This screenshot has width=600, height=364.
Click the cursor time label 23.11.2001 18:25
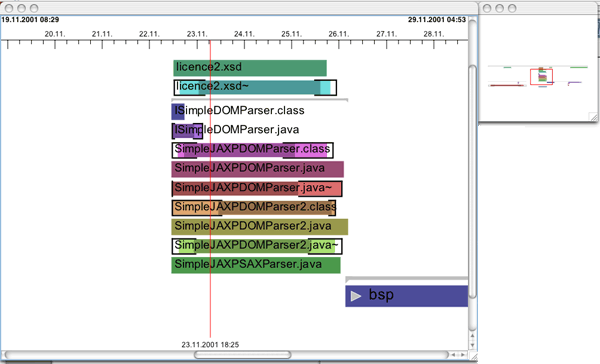click(x=210, y=344)
